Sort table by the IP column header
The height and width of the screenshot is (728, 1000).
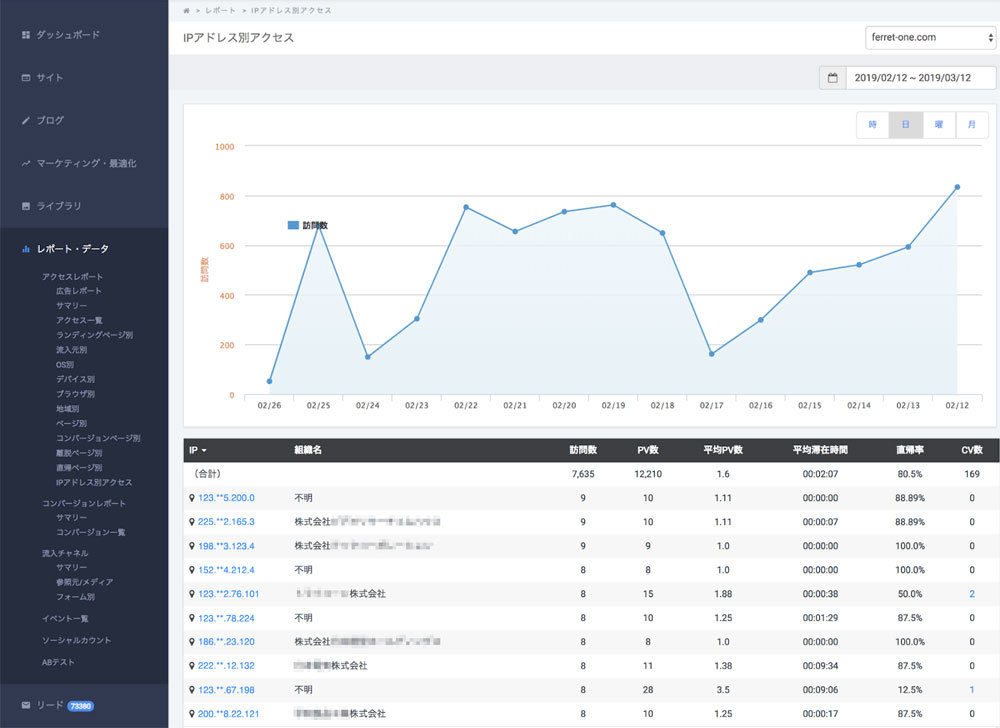198,451
